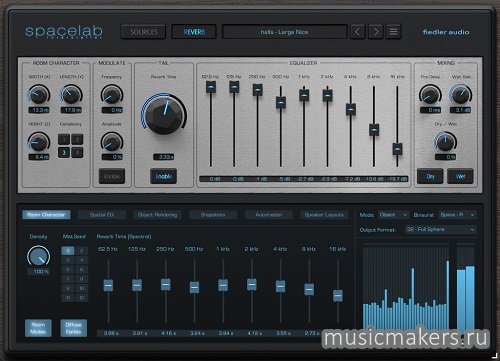Toggle the Tail Enable button
The image size is (500, 361).
tap(164, 176)
